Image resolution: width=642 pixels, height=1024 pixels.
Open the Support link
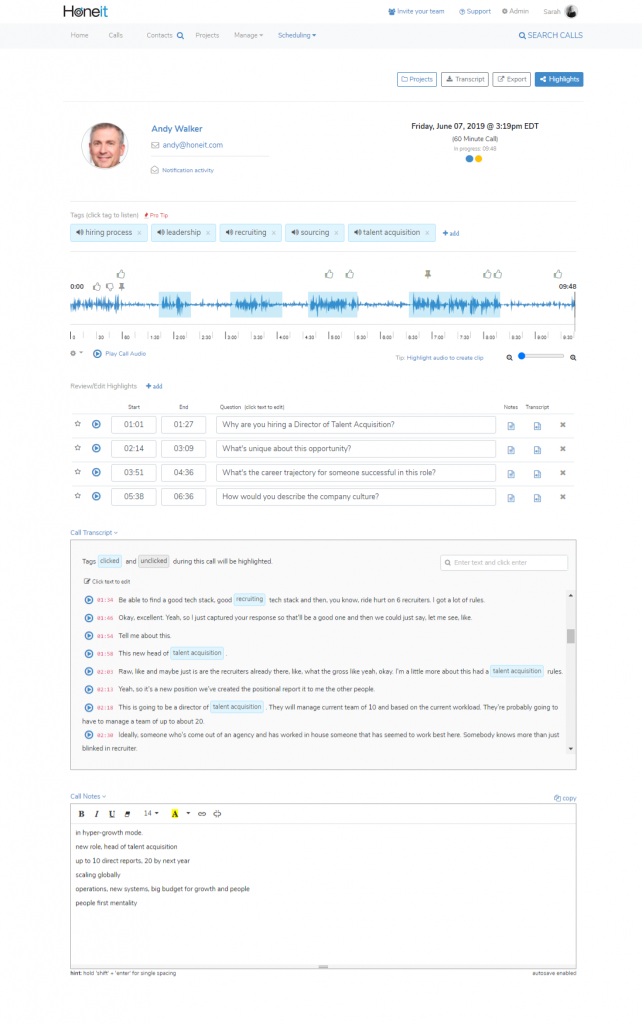tap(475, 11)
